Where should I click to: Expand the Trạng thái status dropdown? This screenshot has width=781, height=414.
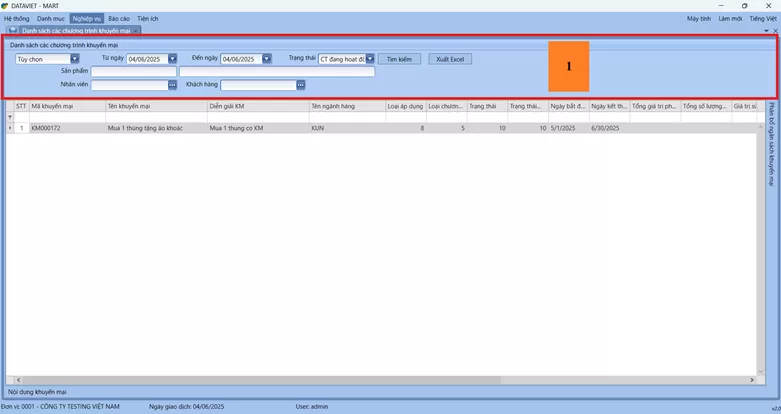pyautogui.click(x=370, y=59)
